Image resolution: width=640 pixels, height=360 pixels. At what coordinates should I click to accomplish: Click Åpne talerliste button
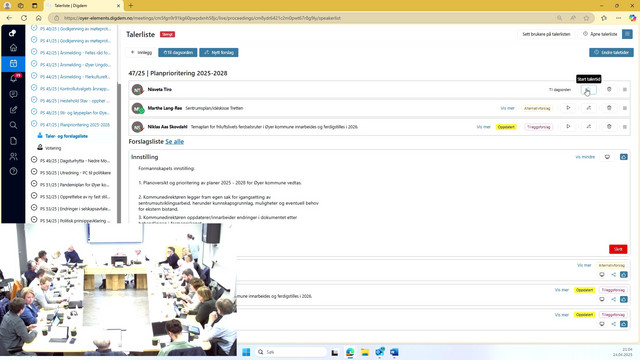600,34
